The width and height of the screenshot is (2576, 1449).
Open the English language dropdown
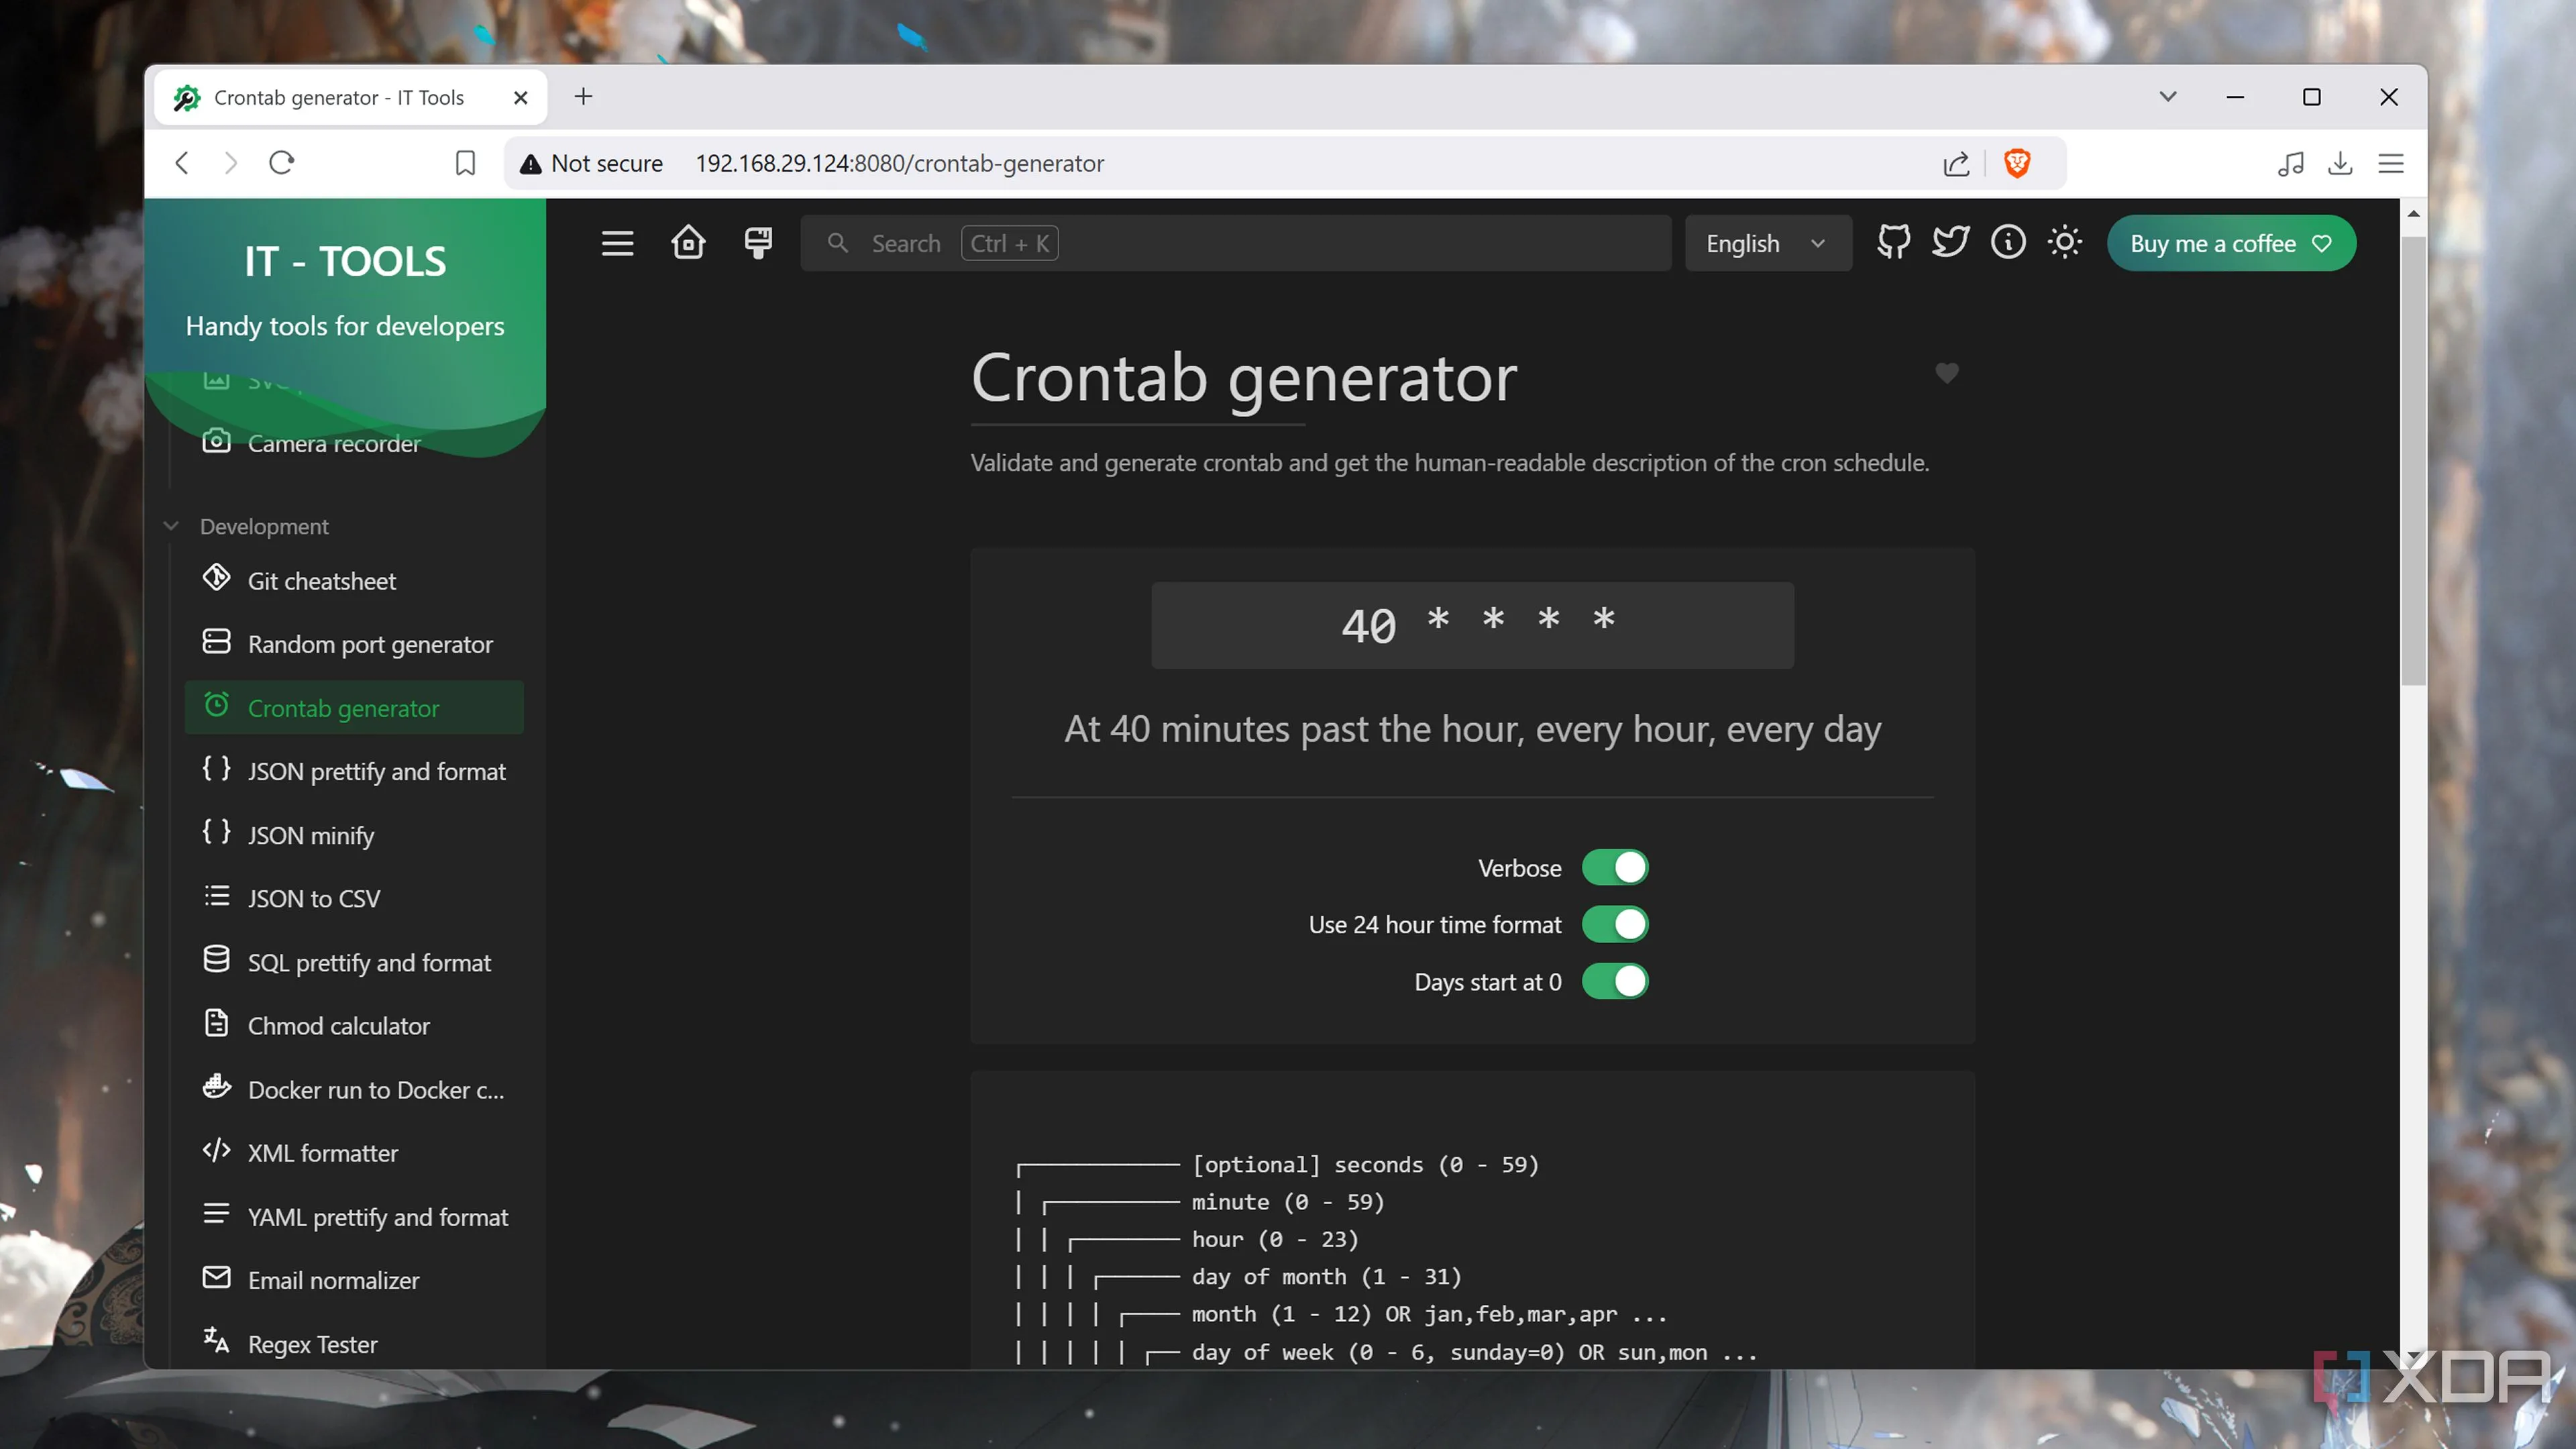click(1767, 243)
